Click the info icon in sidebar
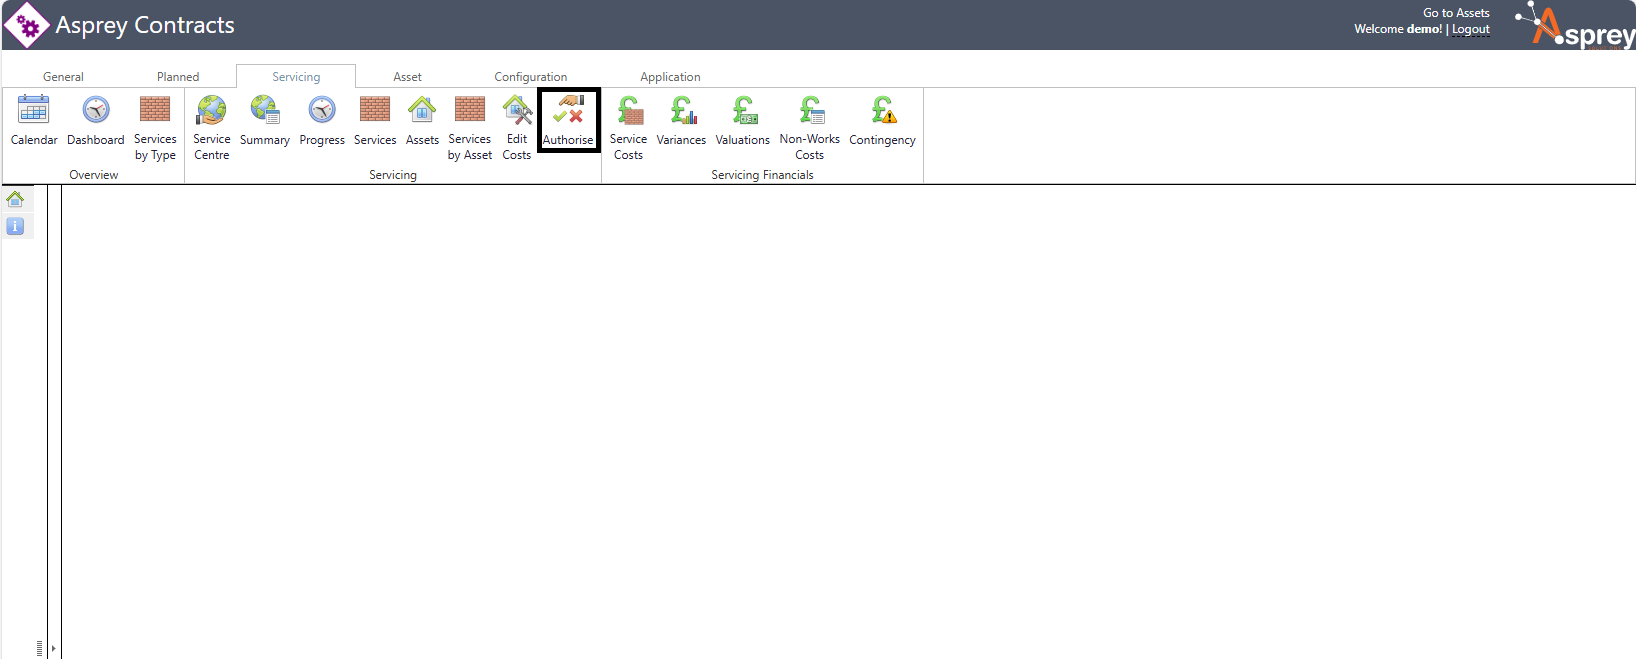 (15, 226)
